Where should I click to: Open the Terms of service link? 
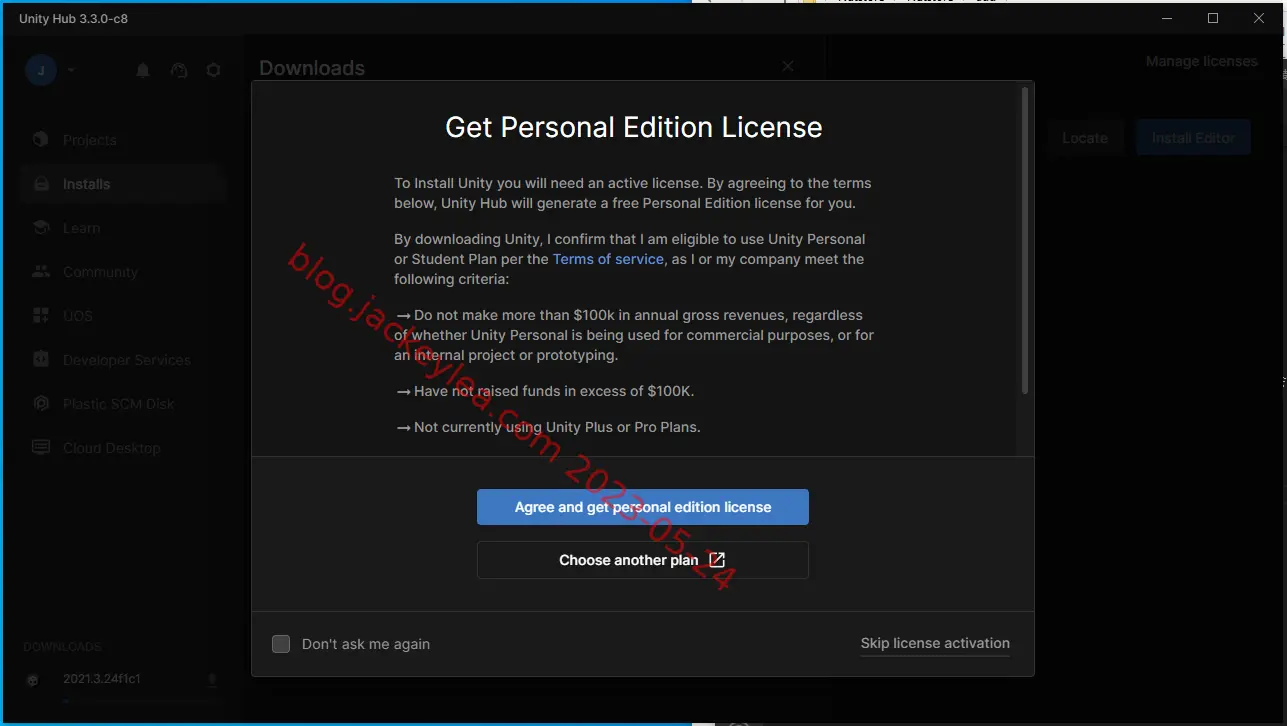pos(608,259)
